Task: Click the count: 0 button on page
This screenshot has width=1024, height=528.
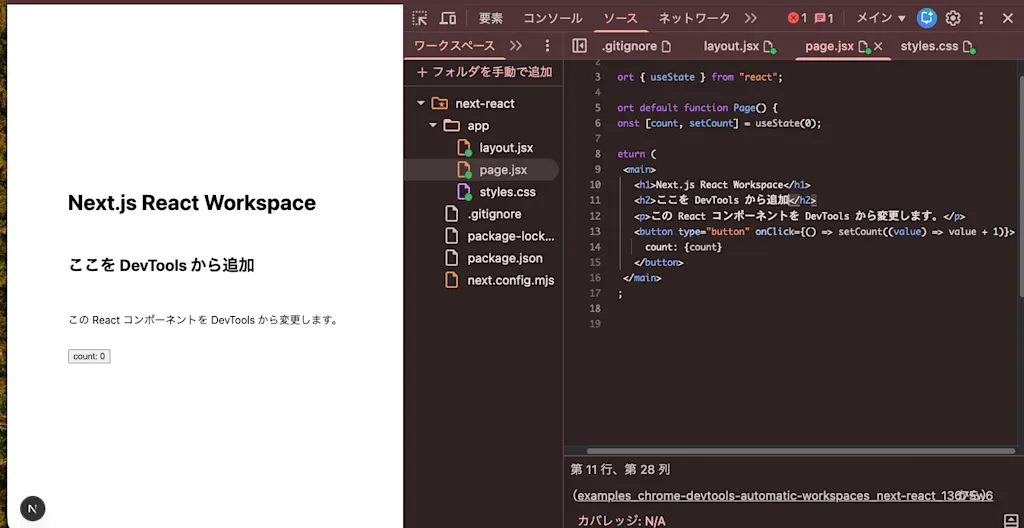Action: (89, 356)
